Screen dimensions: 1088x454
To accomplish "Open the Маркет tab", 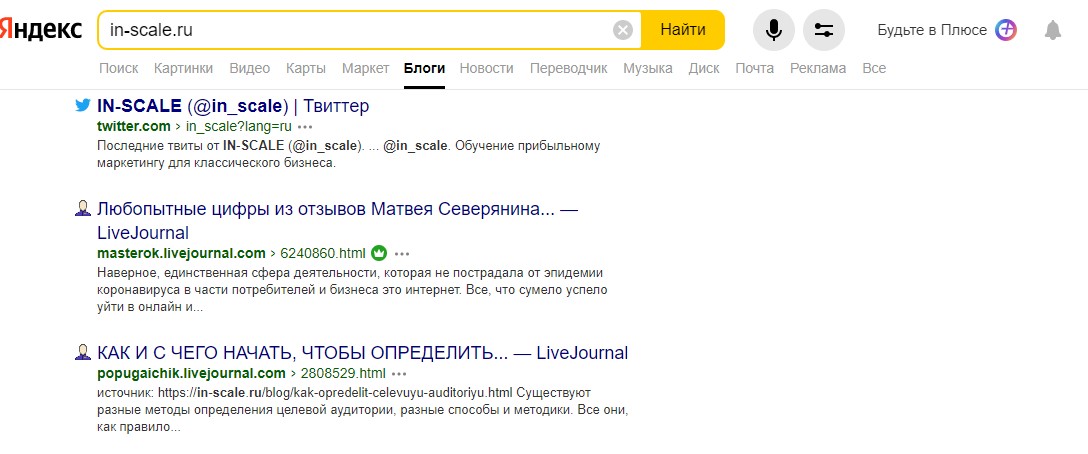I will [x=365, y=68].
